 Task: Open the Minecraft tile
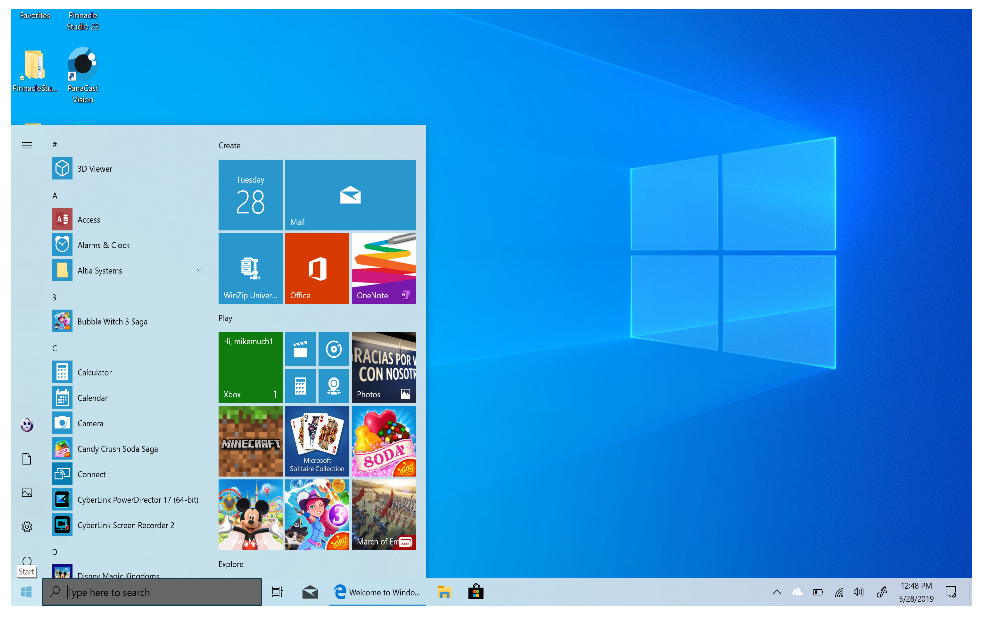(250, 440)
